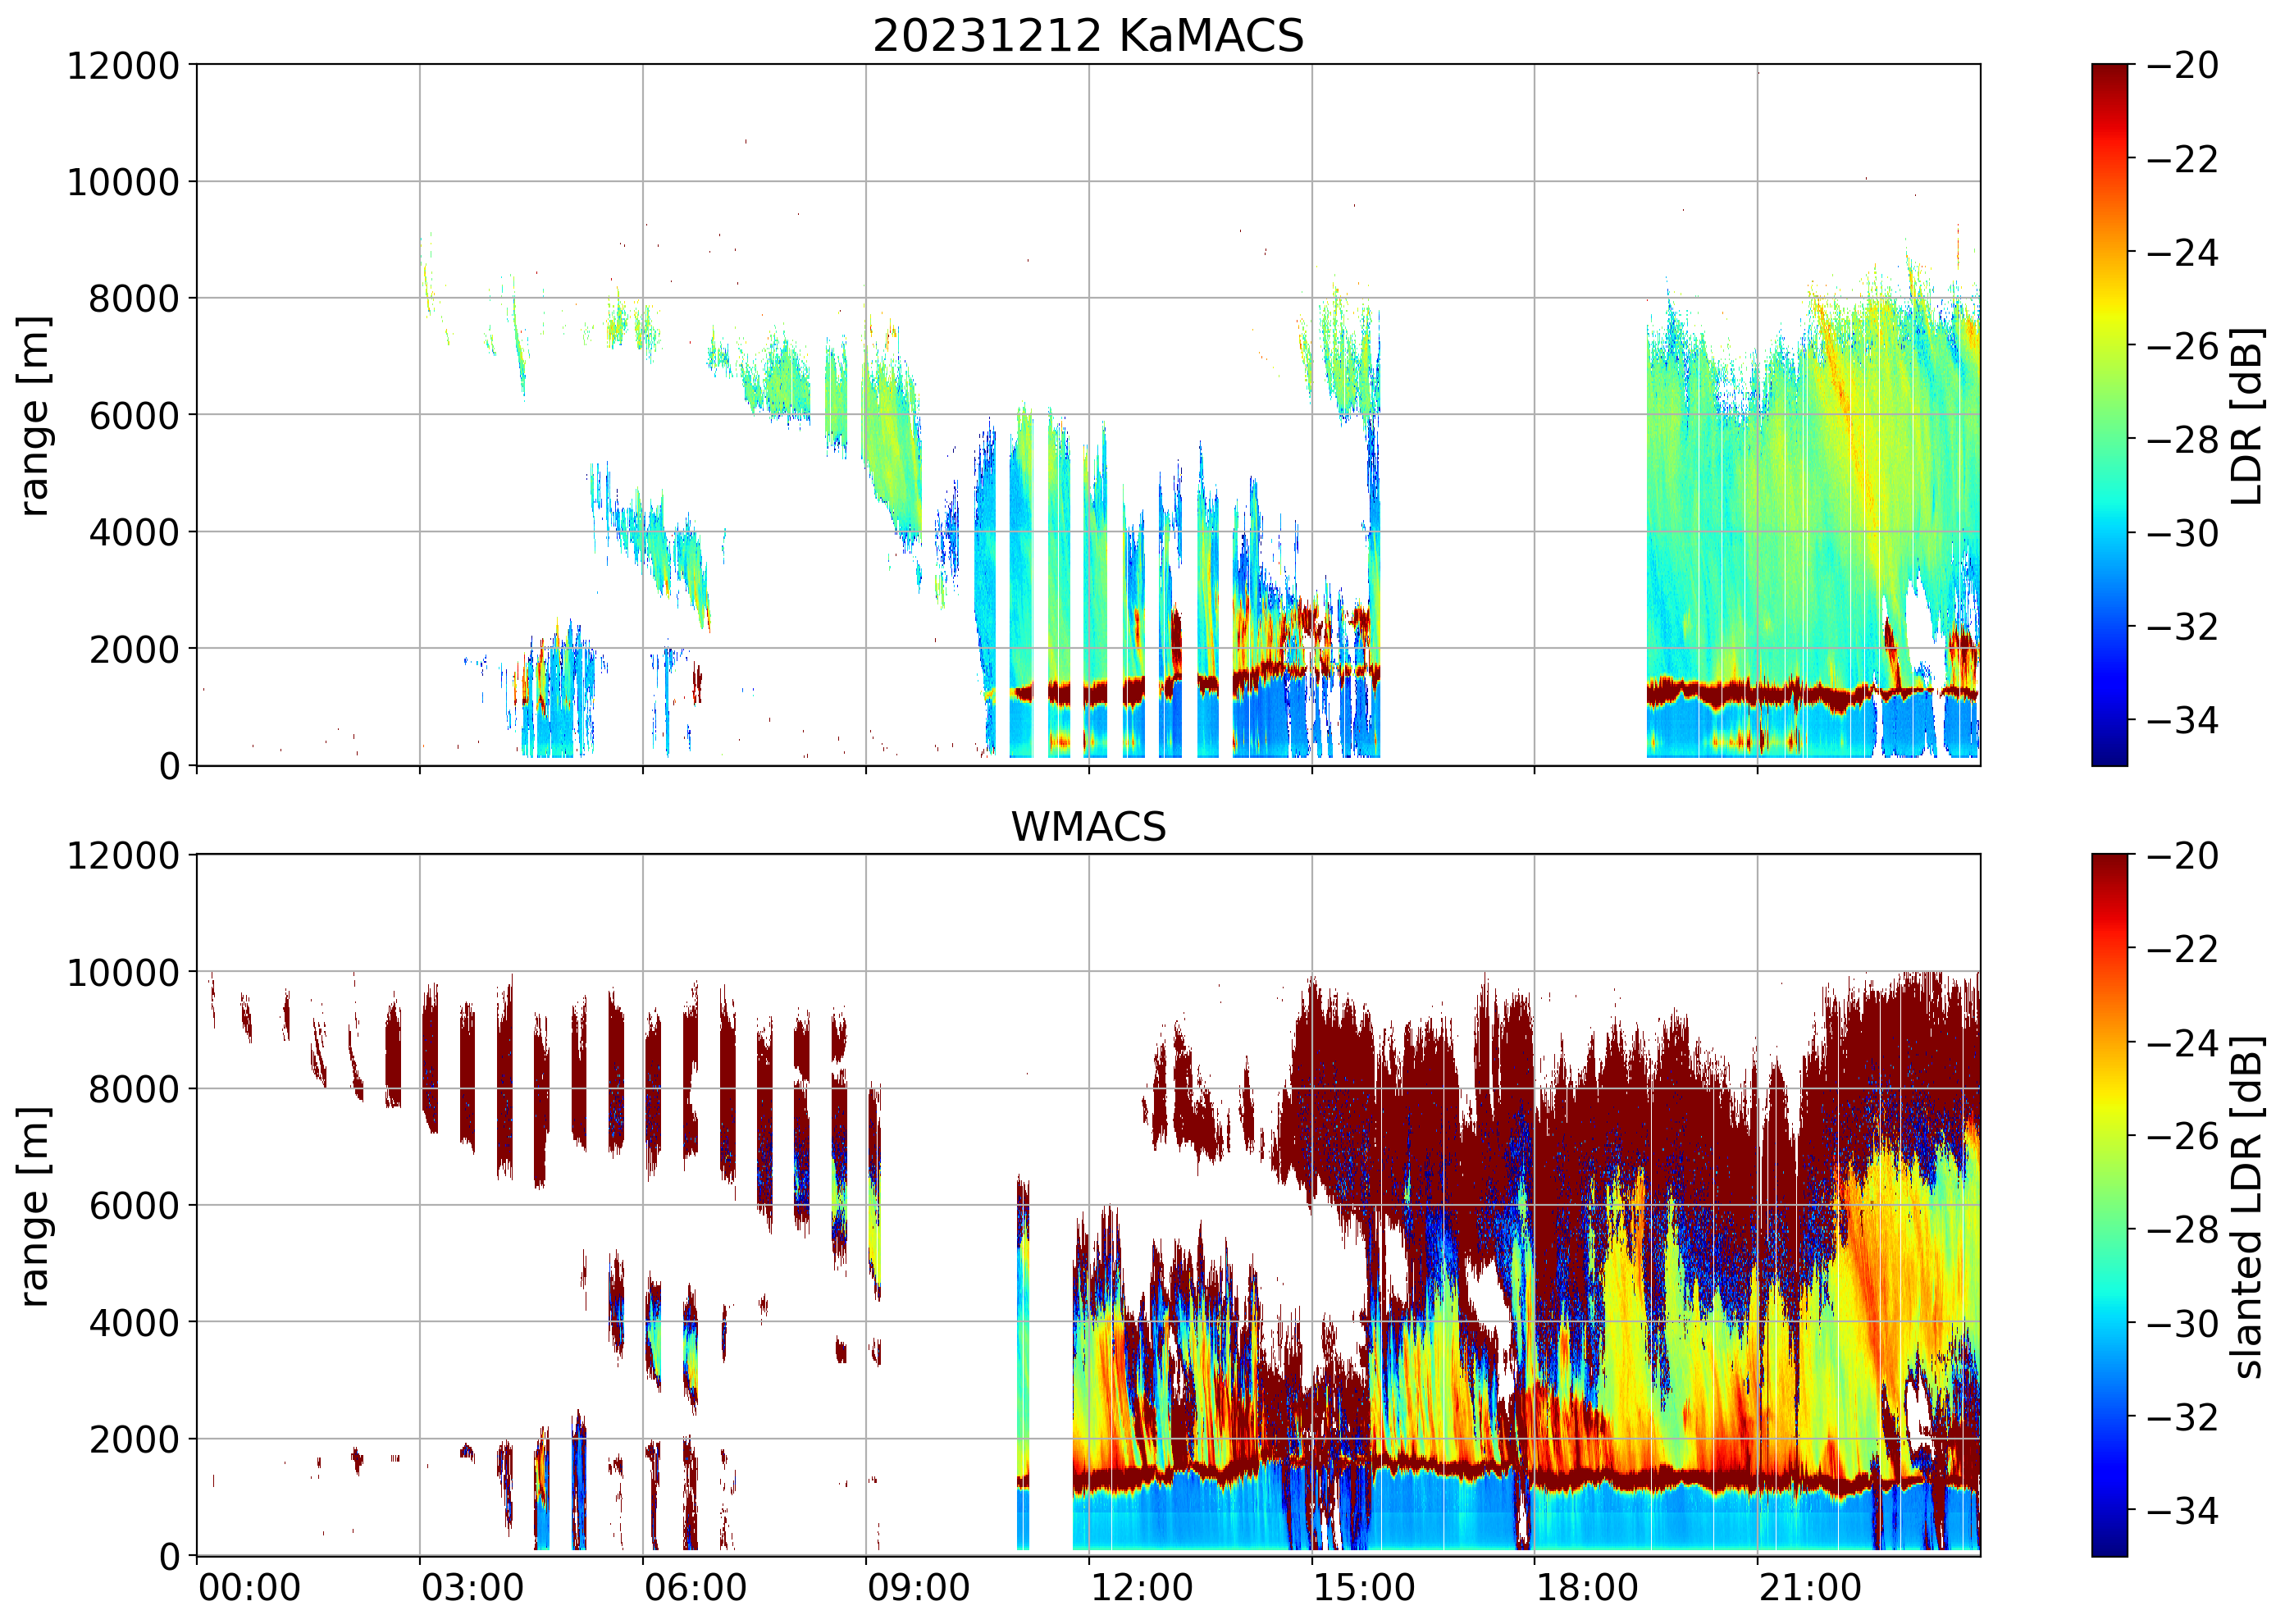
Task: Click the 15:00 x-axis tick label
Action: tap(1364, 1588)
